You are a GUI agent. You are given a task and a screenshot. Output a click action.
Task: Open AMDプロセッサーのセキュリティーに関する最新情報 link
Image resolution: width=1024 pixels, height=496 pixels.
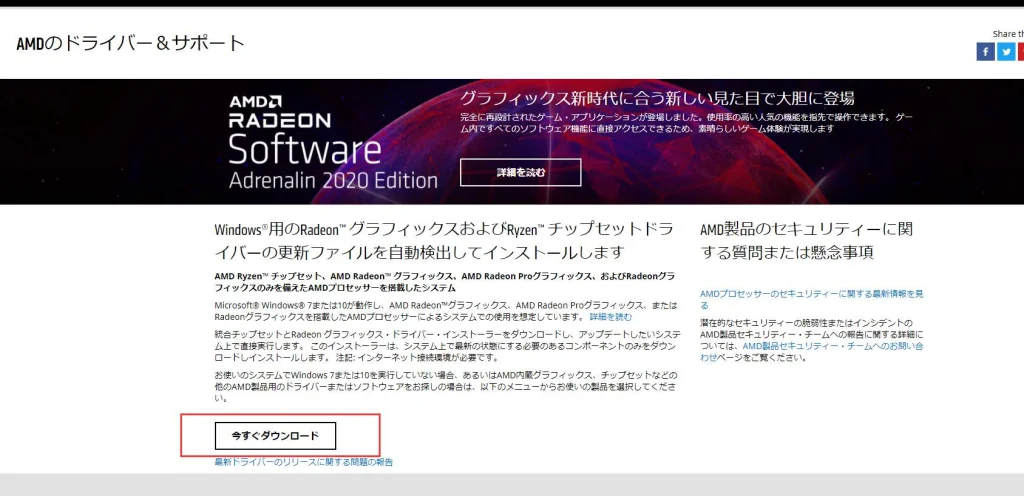pos(812,300)
